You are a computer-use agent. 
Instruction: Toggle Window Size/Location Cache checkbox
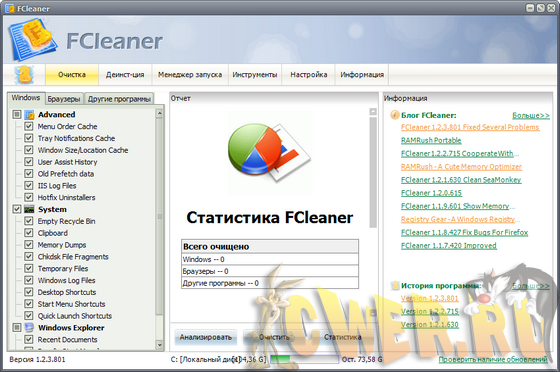tap(29, 150)
